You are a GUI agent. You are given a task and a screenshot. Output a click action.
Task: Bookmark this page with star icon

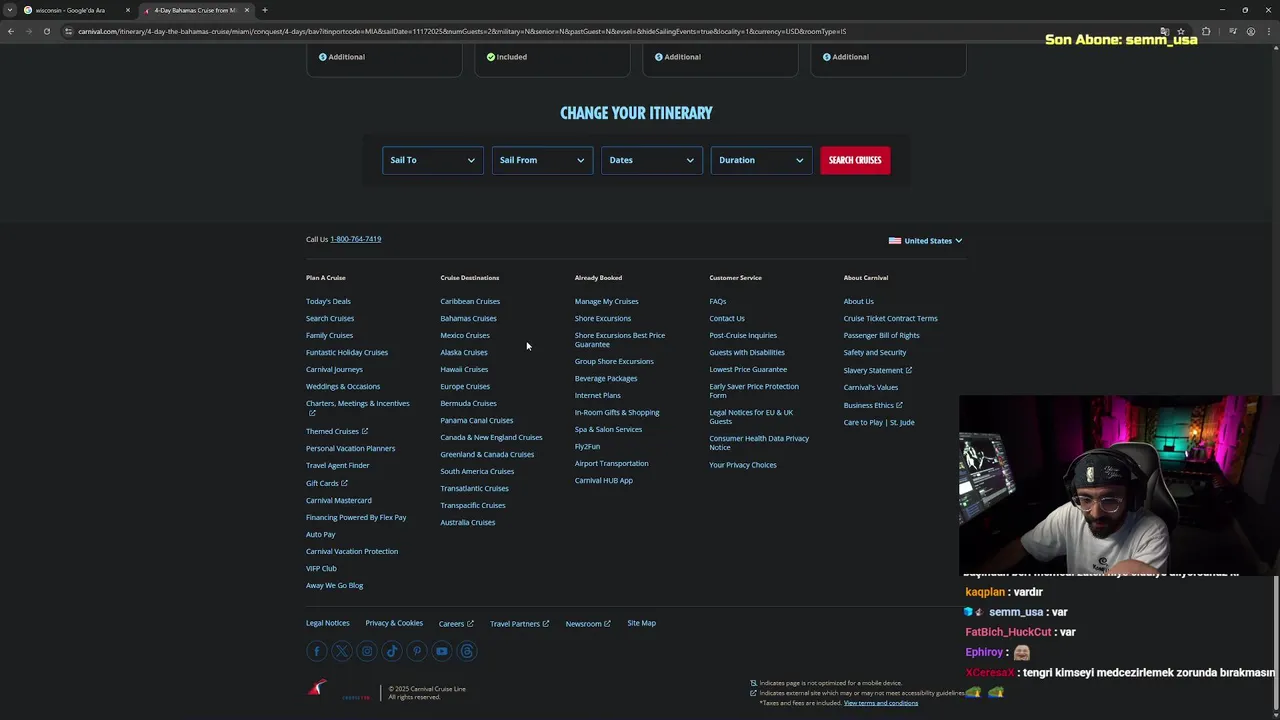(x=1181, y=31)
